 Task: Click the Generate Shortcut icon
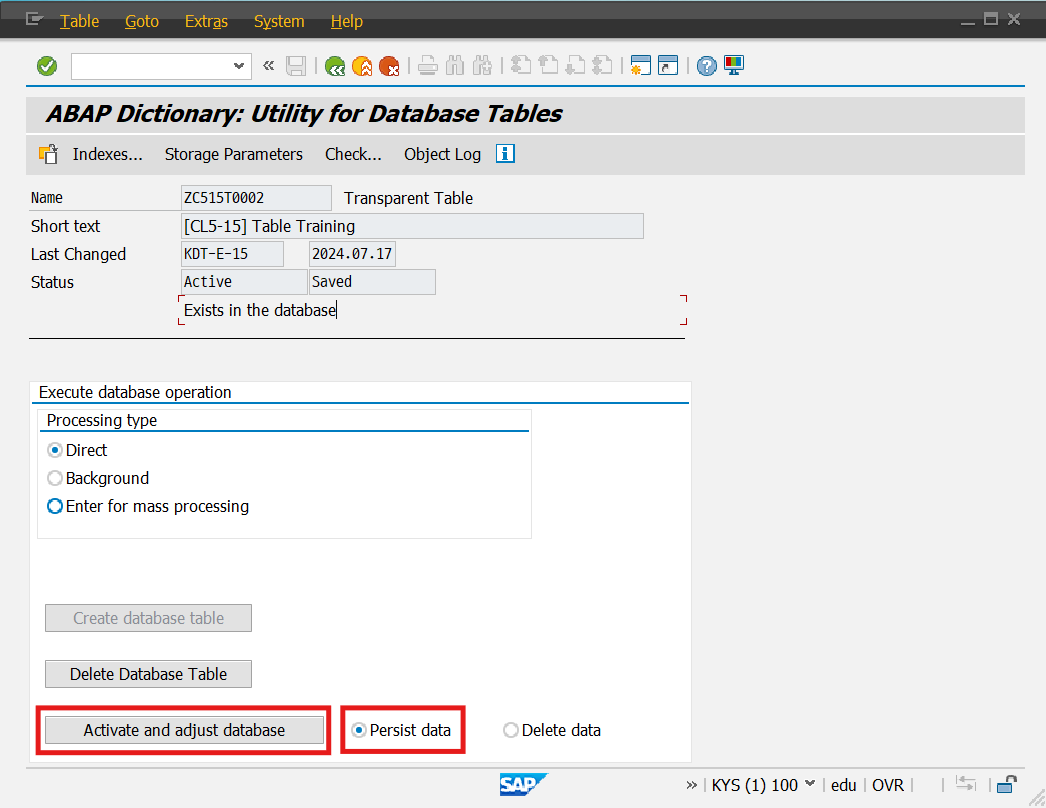pyautogui.click(x=668, y=65)
